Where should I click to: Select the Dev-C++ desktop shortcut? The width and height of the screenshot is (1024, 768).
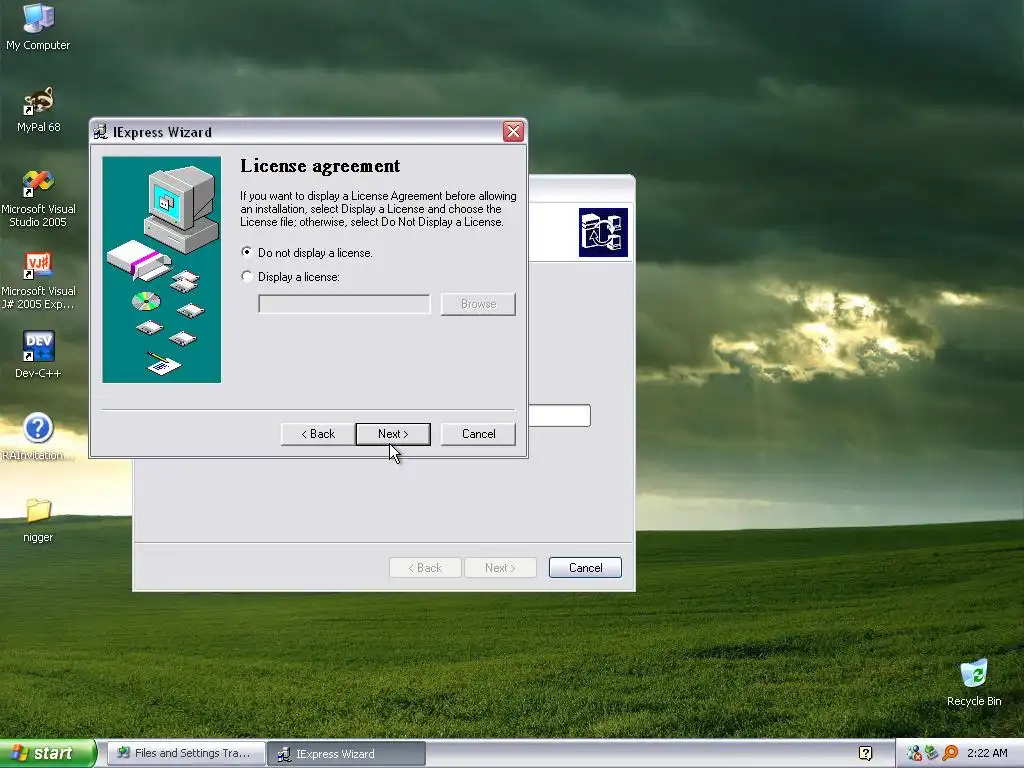coord(38,355)
